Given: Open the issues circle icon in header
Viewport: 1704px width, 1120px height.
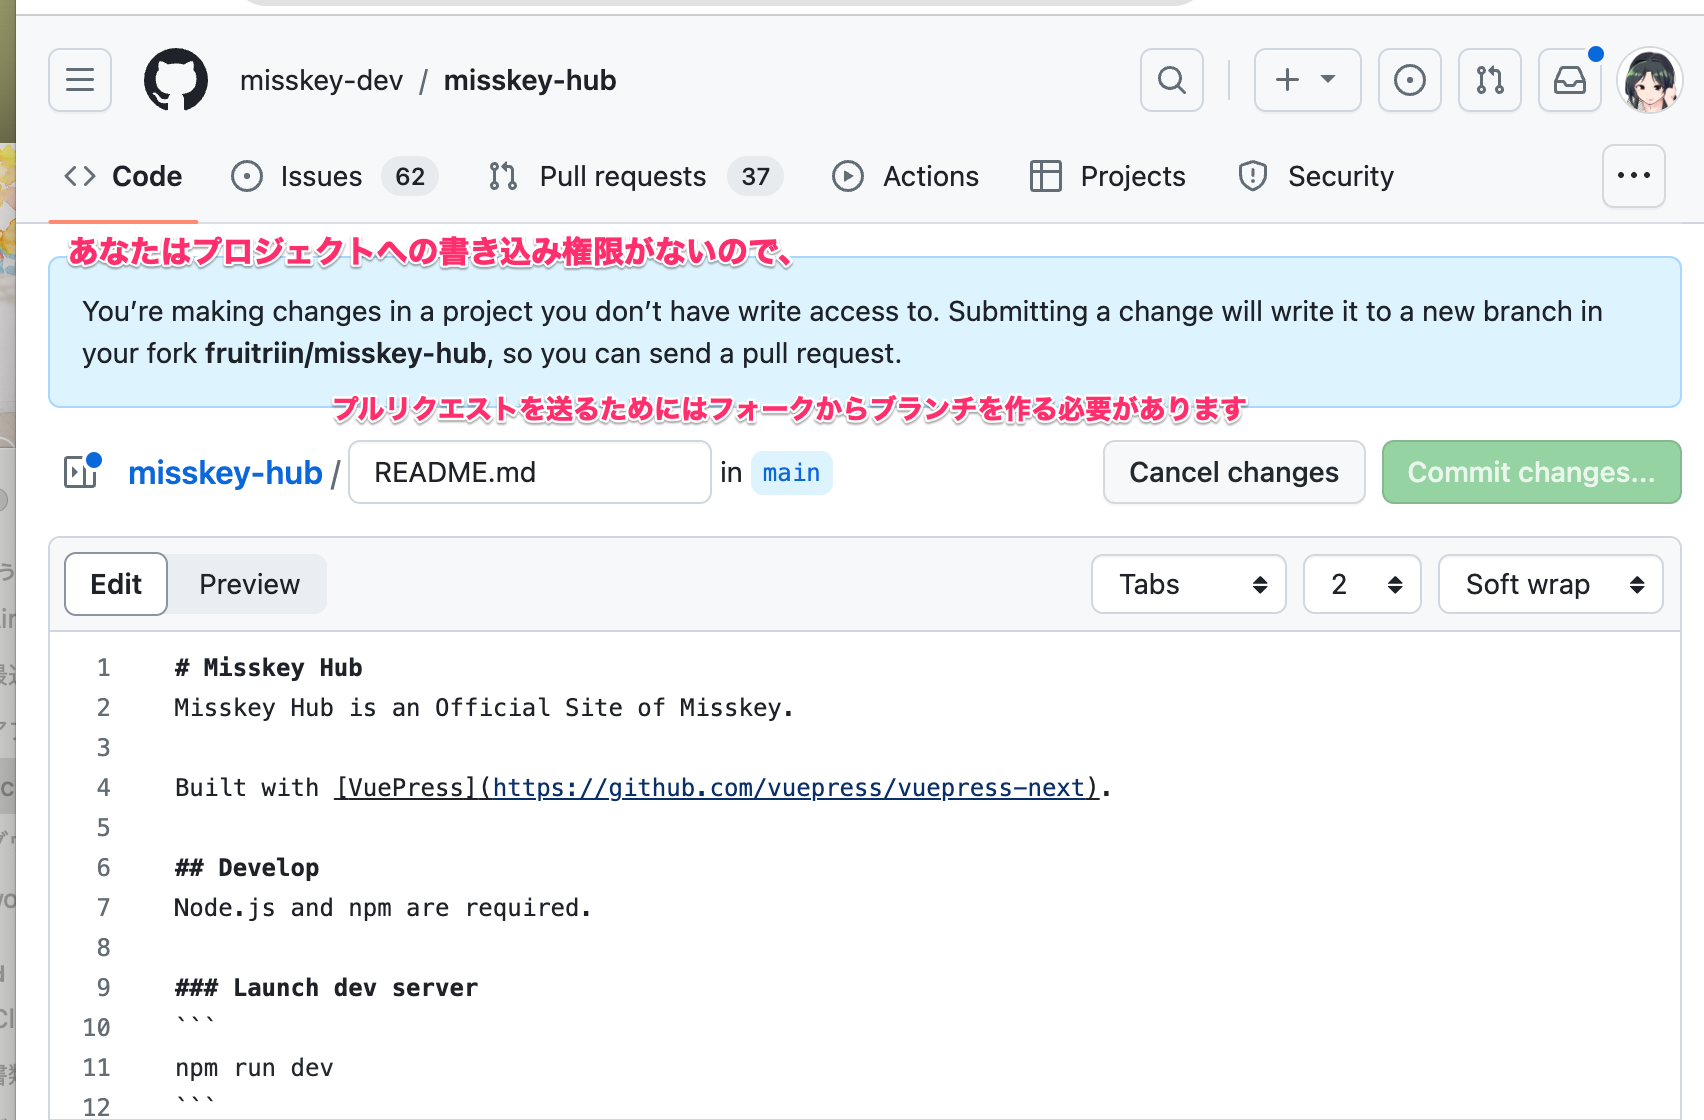Looking at the screenshot, I should [1409, 80].
